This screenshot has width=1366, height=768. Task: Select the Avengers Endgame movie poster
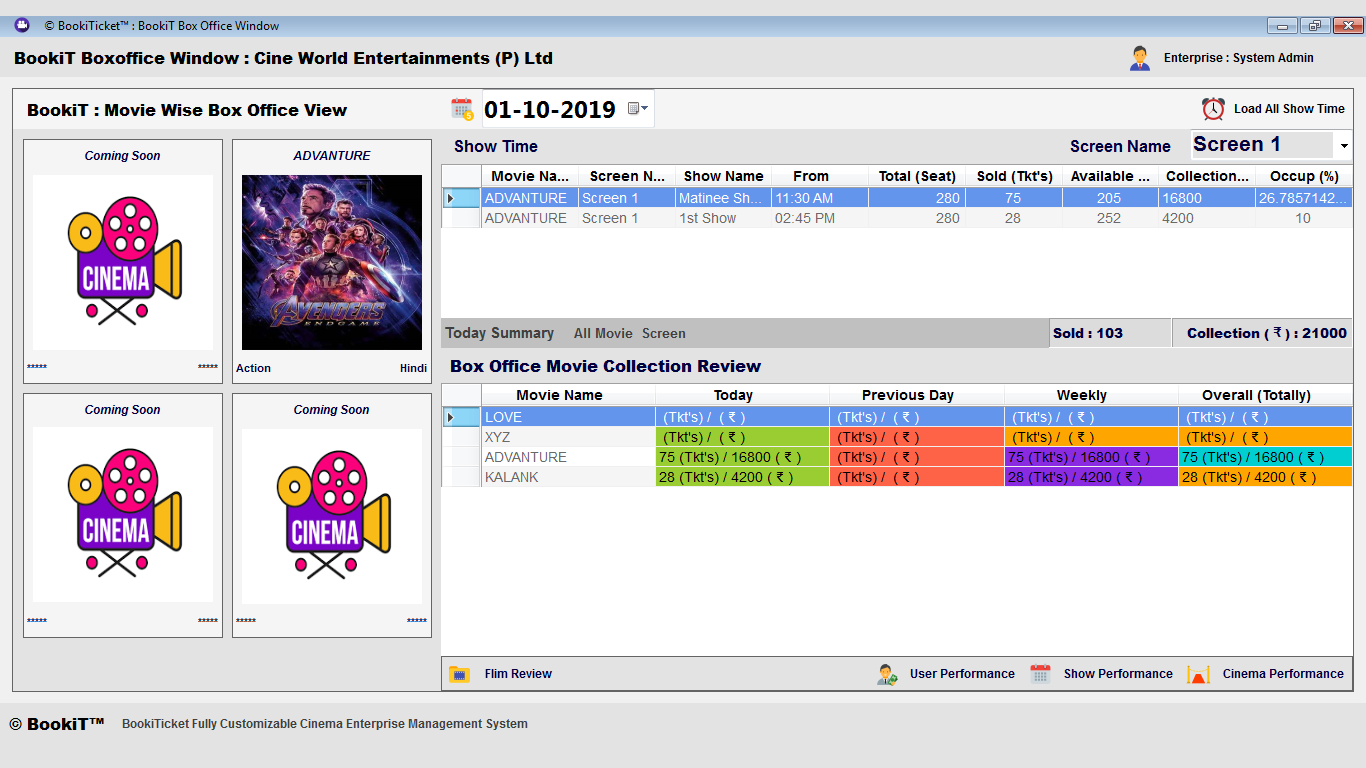(x=331, y=262)
